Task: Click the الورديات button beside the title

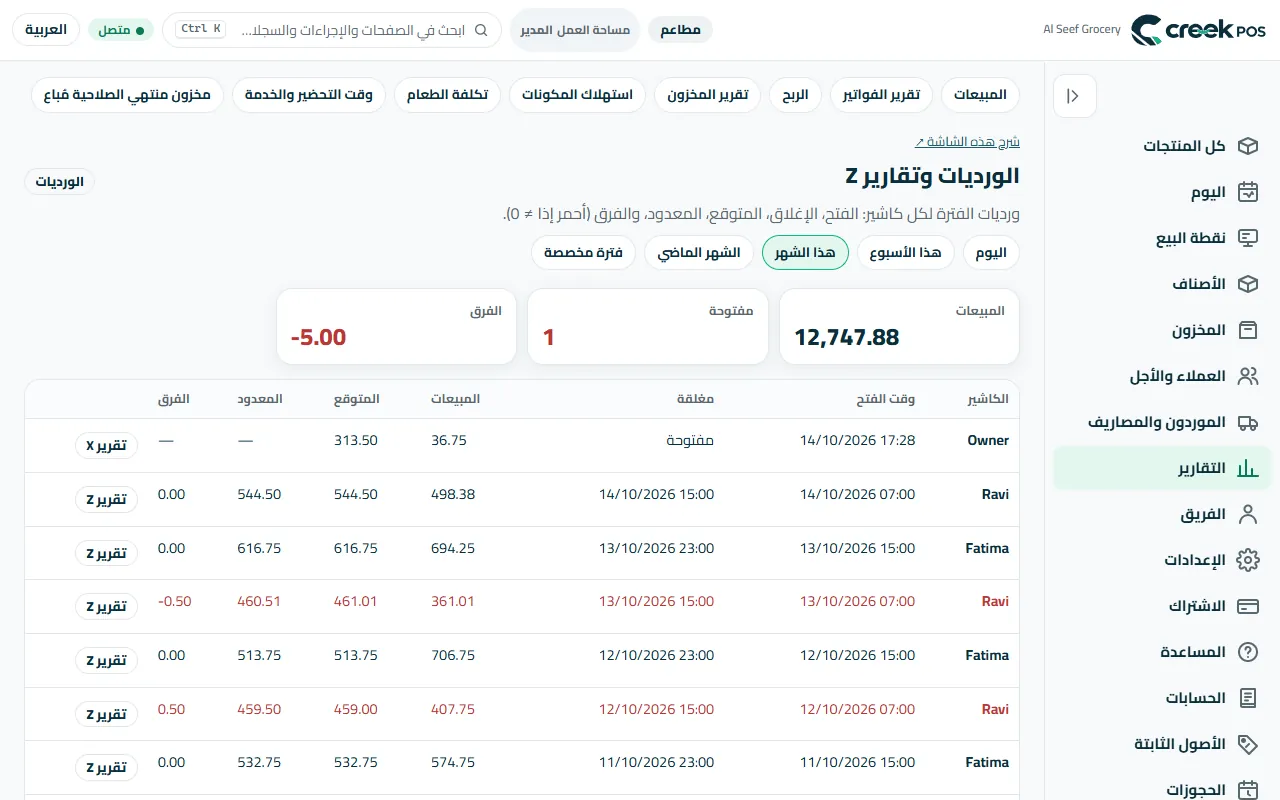Action: 59,181
